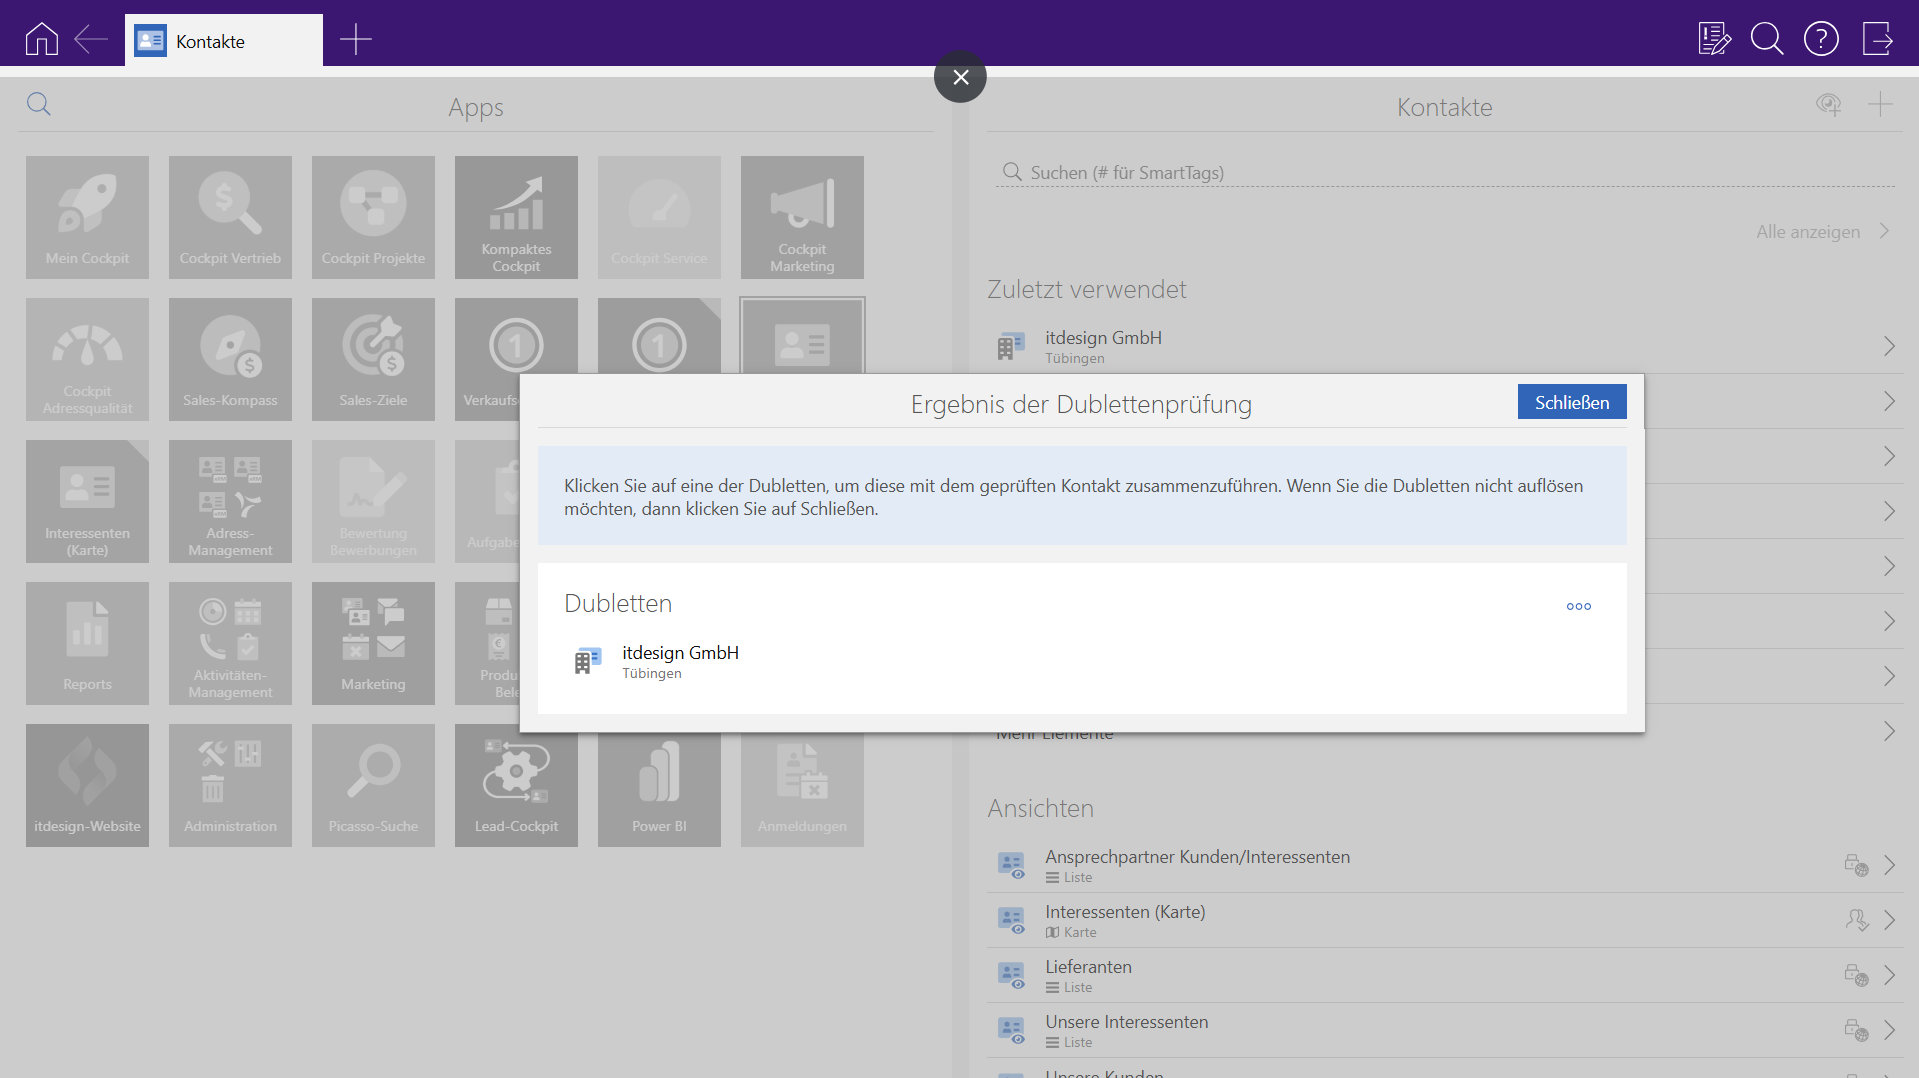Open global search in the purple header
The image size is (1919, 1078).
point(1767,40)
